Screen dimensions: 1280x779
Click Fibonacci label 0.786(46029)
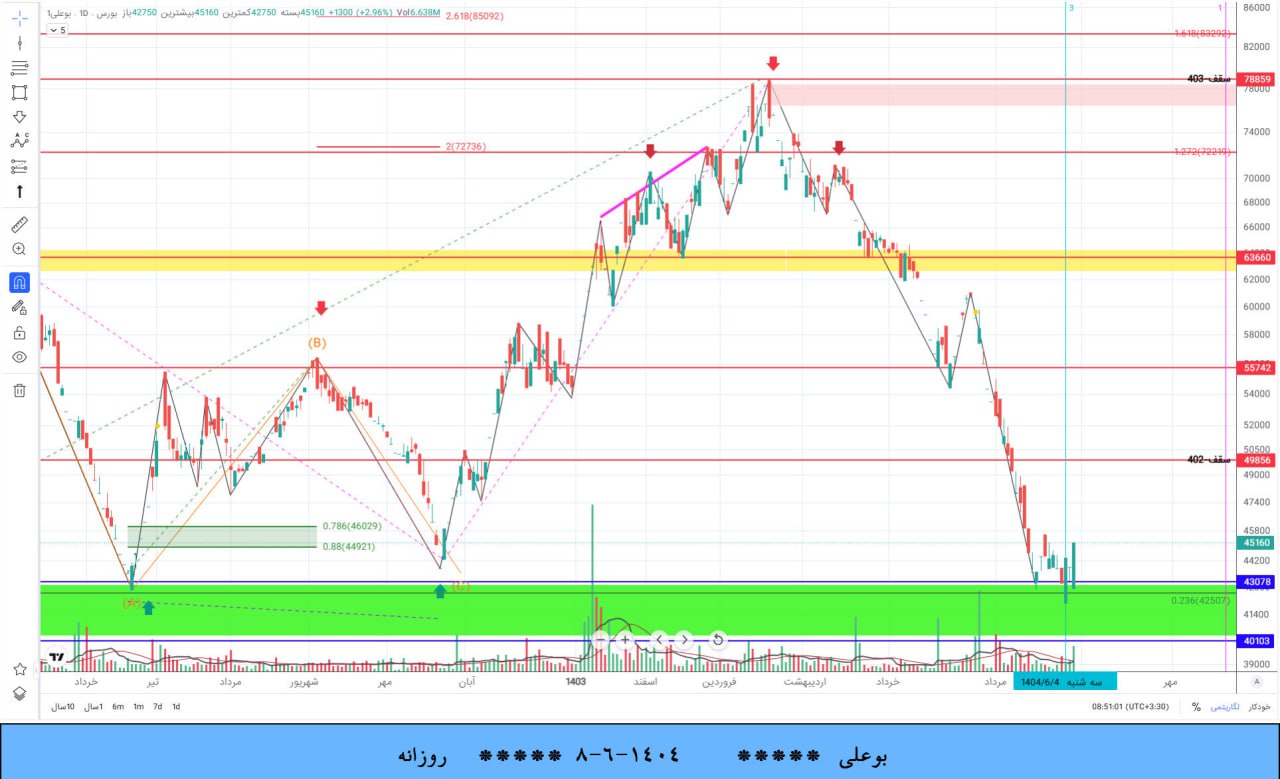coord(352,526)
